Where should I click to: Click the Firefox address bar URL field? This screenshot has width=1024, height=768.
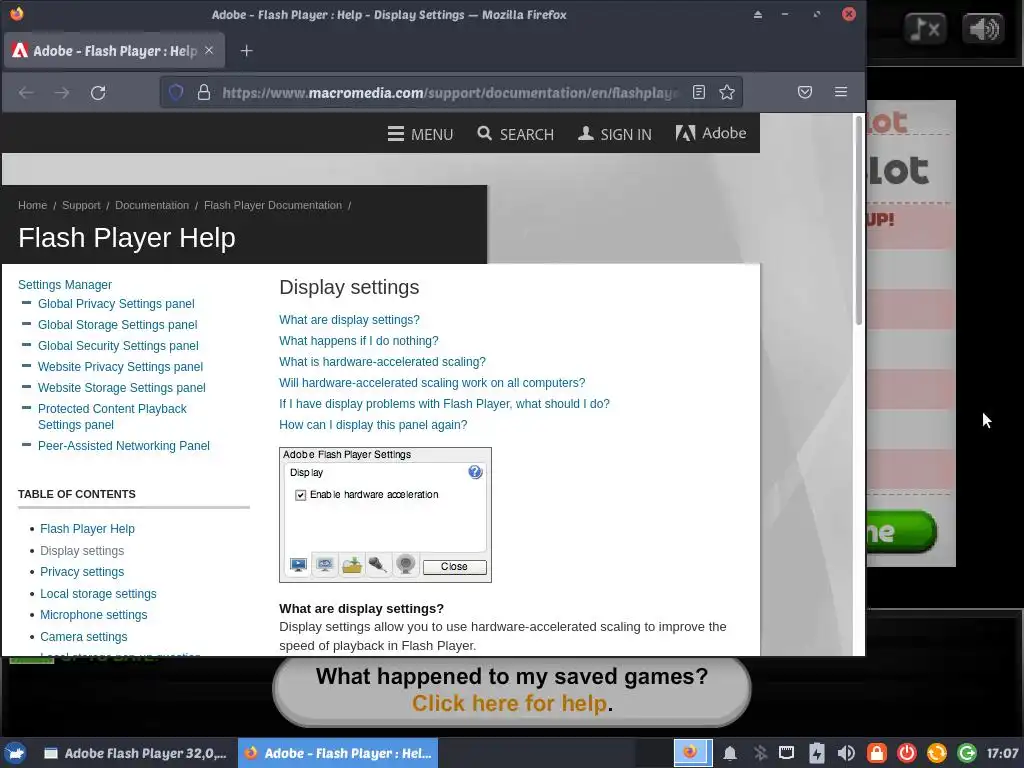[x=451, y=93]
